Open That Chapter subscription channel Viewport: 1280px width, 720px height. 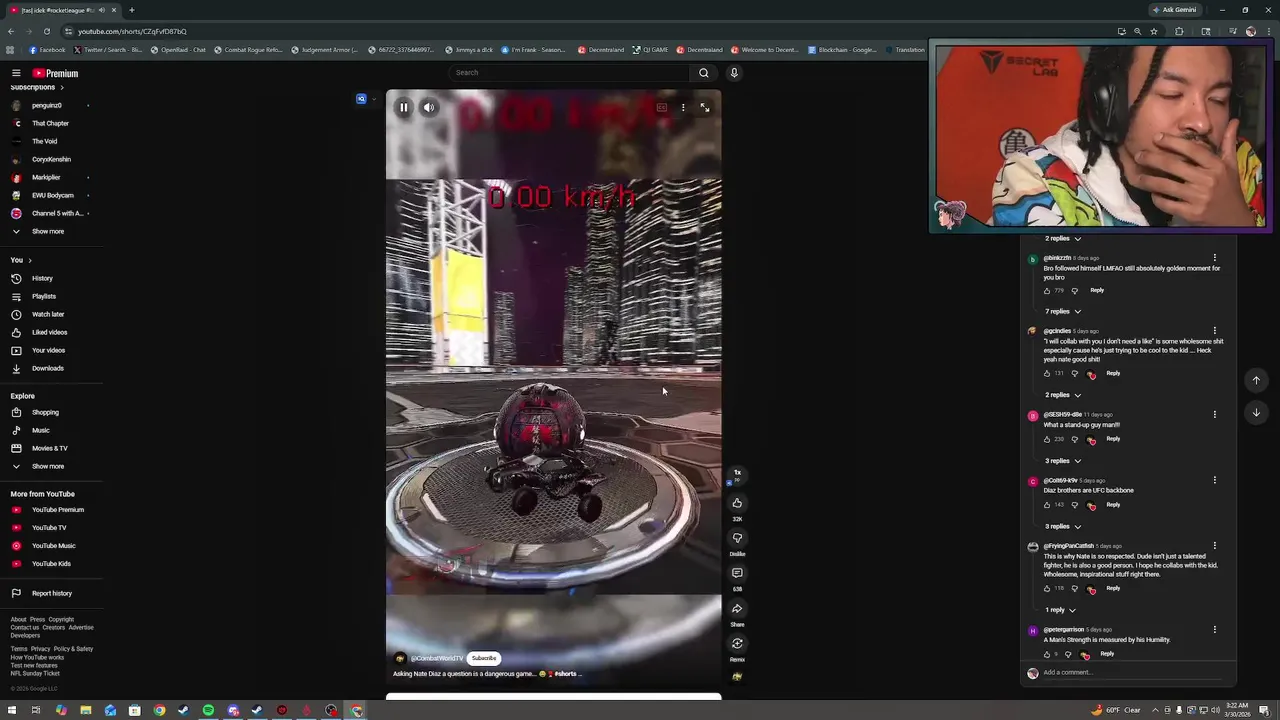[50, 123]
